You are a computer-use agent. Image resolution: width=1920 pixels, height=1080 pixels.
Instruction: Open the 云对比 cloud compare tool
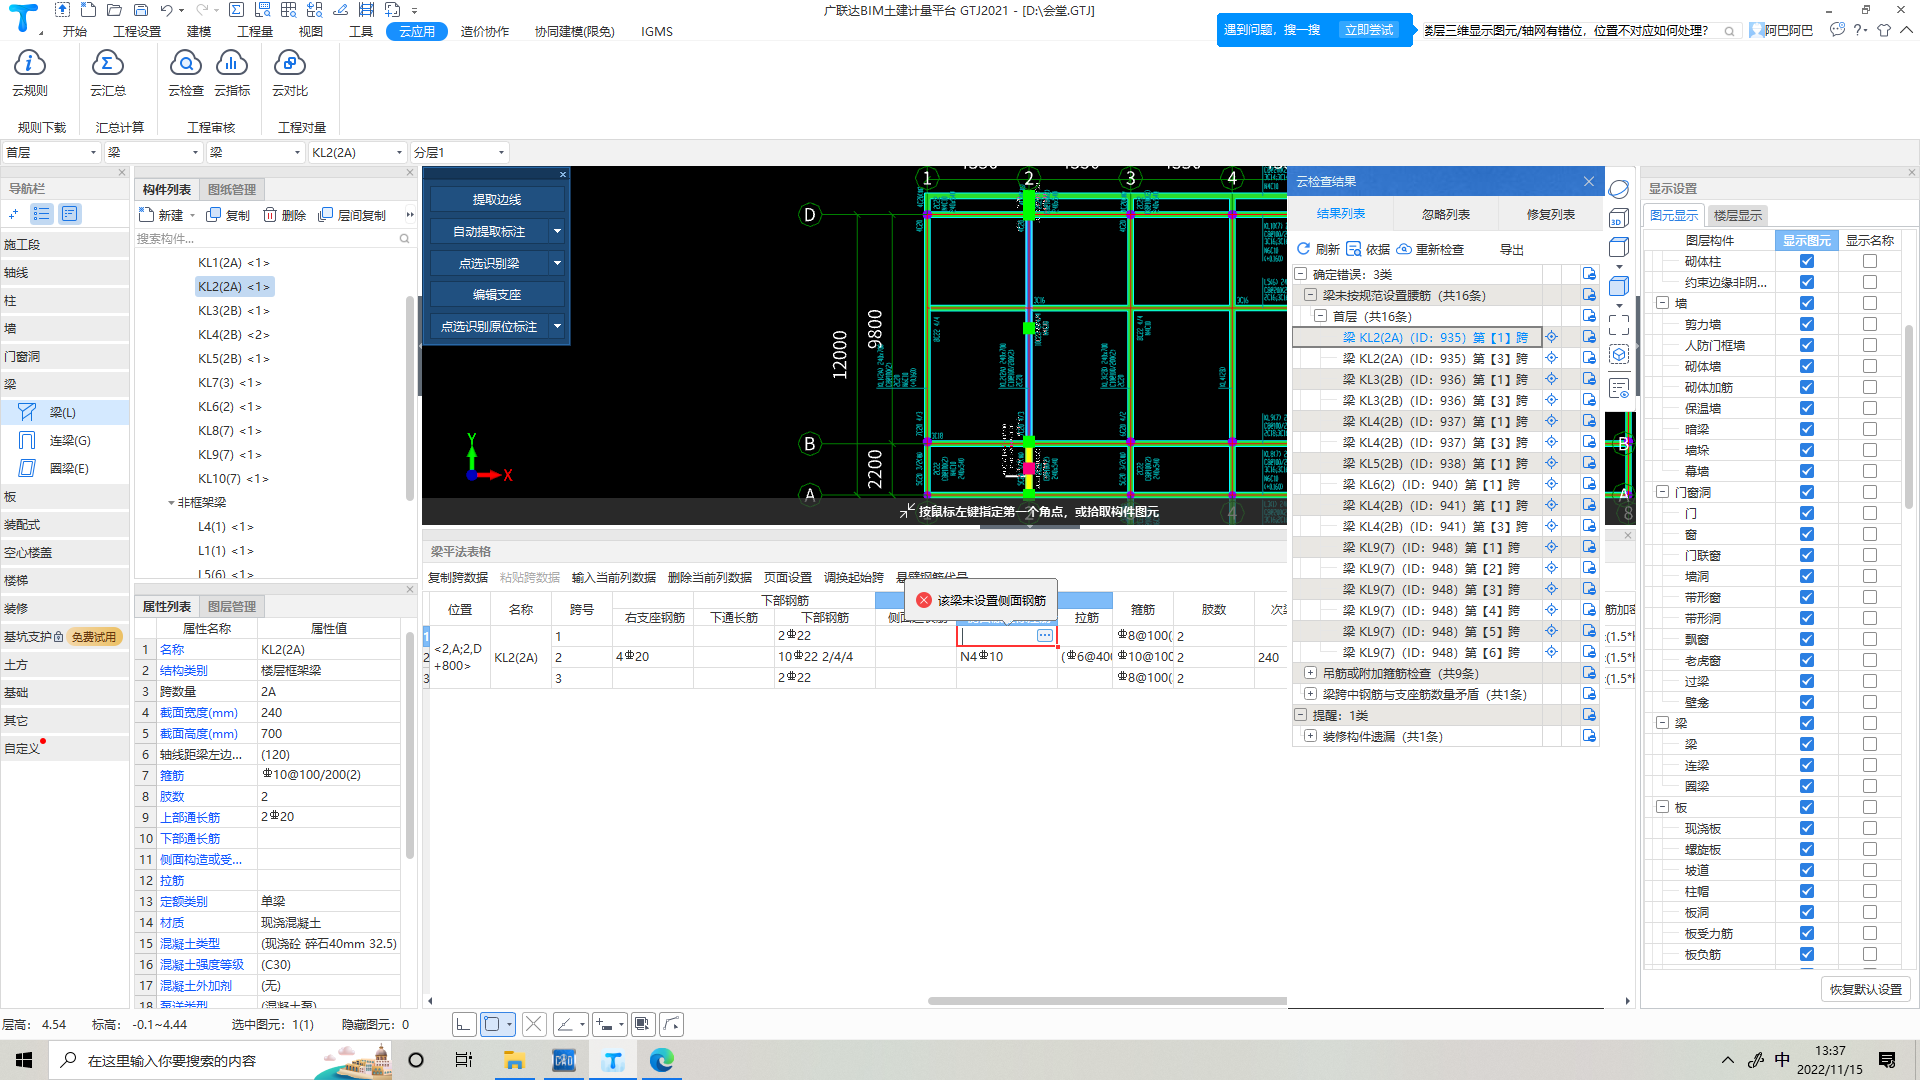pyautogui.click(x=290, y=72)
